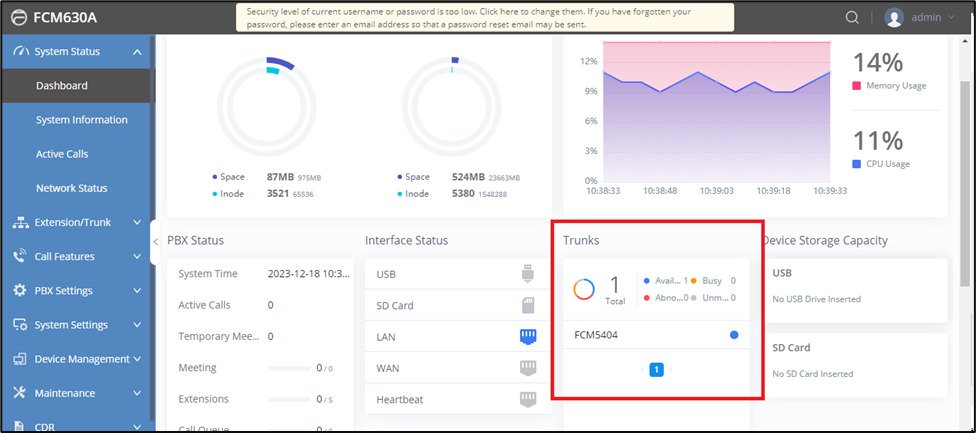The width and height of the screenshot is (976, 433).
Task: Click the memory and CPU usage graph
Action: (716, 111)
